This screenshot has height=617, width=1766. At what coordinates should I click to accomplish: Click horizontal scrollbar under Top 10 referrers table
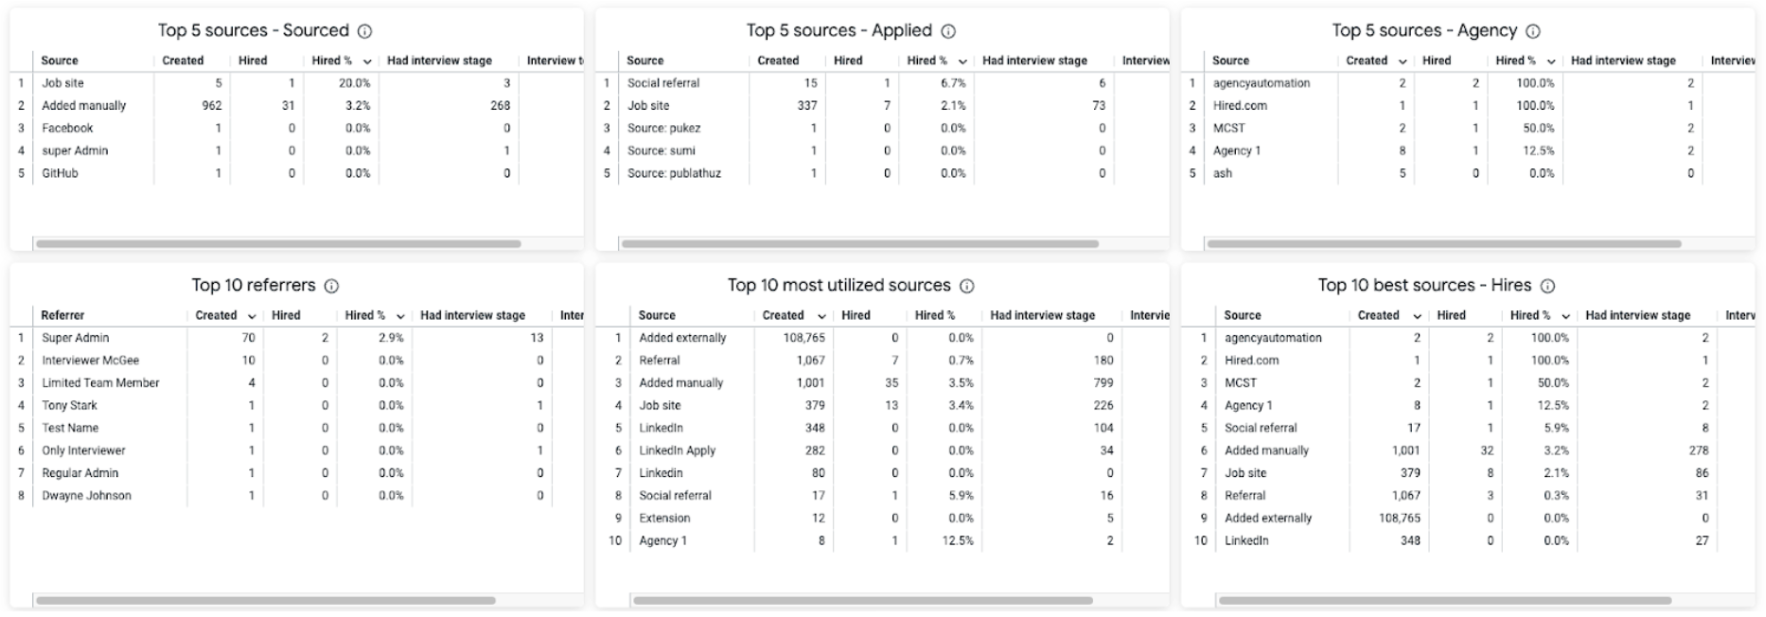click(x=265, y=600)
